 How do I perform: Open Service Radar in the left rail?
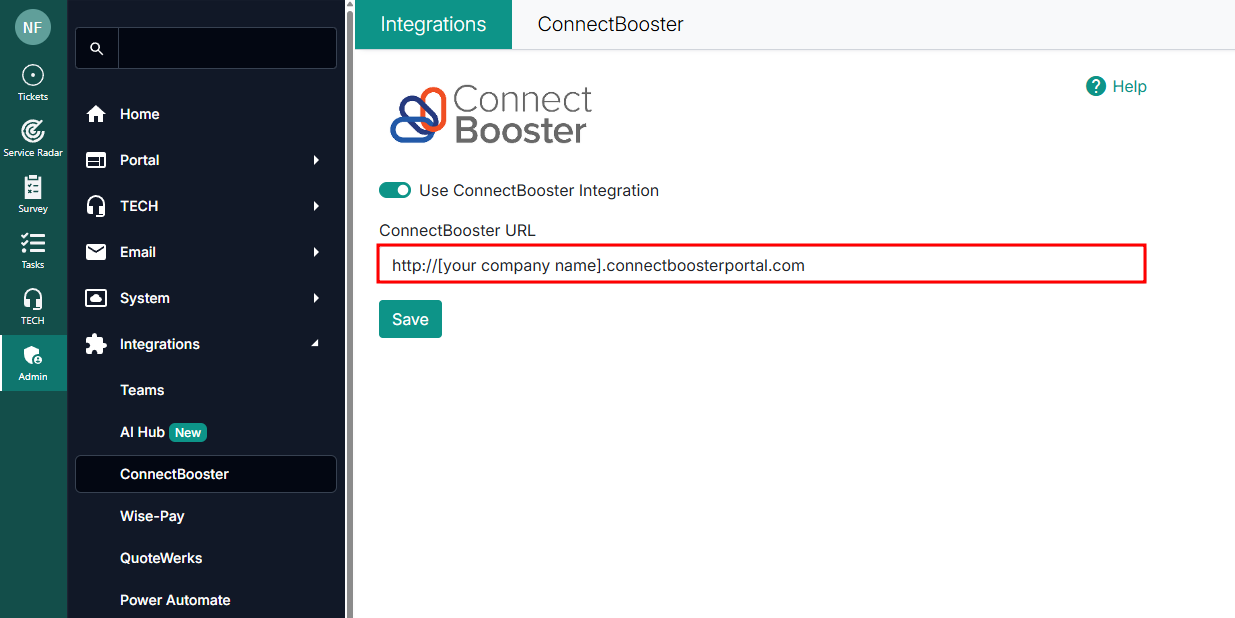(x=33, y=139)
